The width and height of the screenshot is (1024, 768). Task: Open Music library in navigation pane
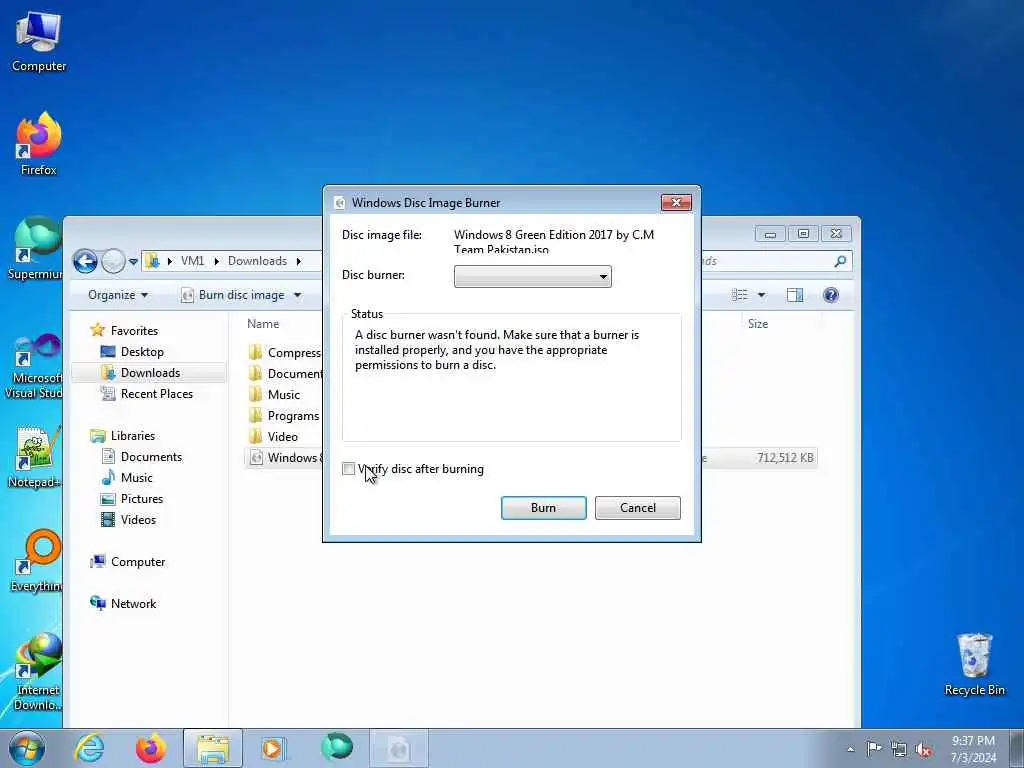point(136,477)
